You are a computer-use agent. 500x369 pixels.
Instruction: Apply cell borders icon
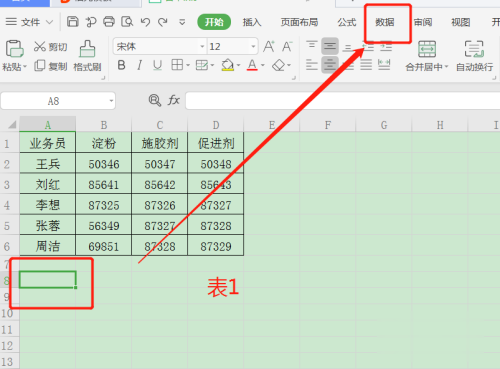coord(177,65)
